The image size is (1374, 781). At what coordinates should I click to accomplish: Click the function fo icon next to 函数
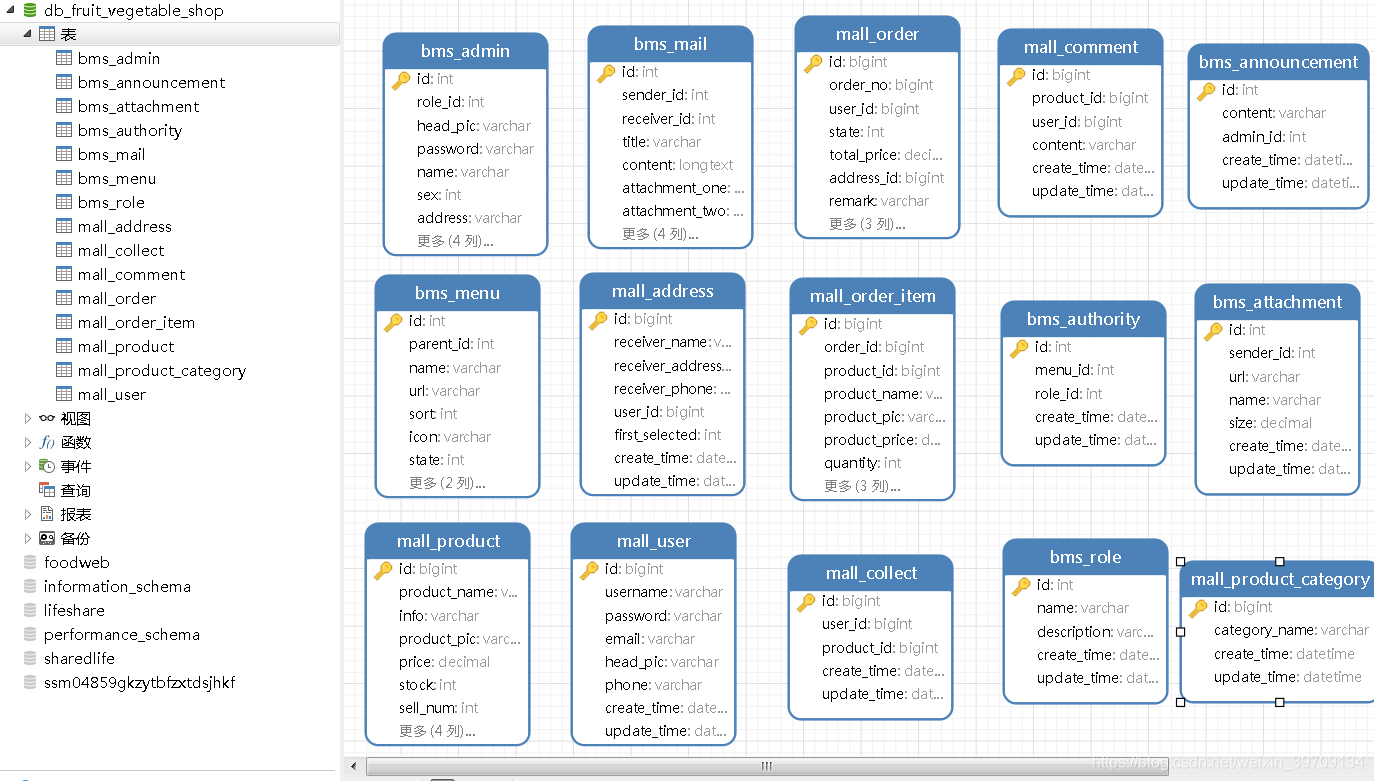point(47,442)
